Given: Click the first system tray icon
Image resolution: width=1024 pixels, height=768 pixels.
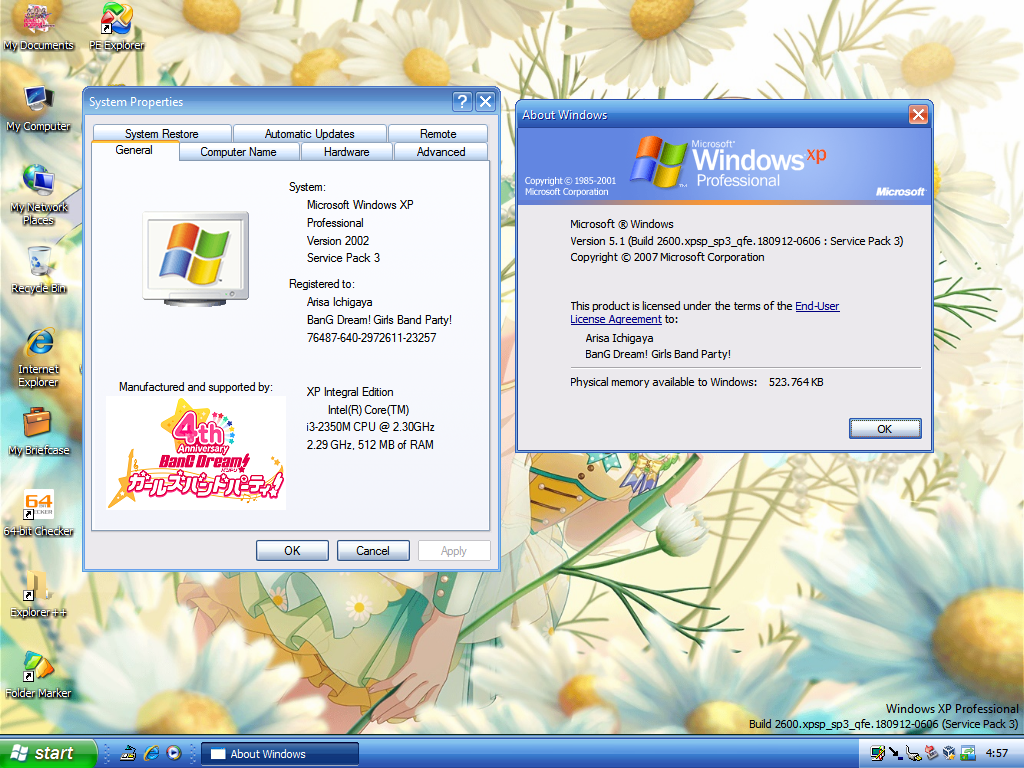Looking at the screenshot, I should [878, 753].
